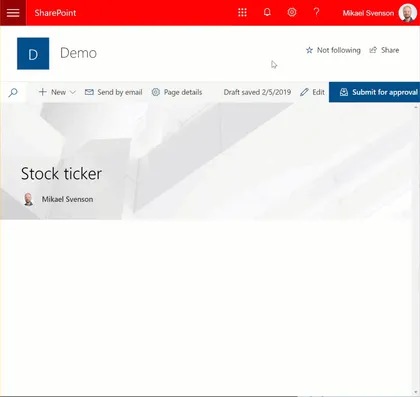Image resolution: width=420 pixels, height=397 pixels.
Task: Click the SharePoint header link
Action: pyautogui.click(x=55, y=13)
